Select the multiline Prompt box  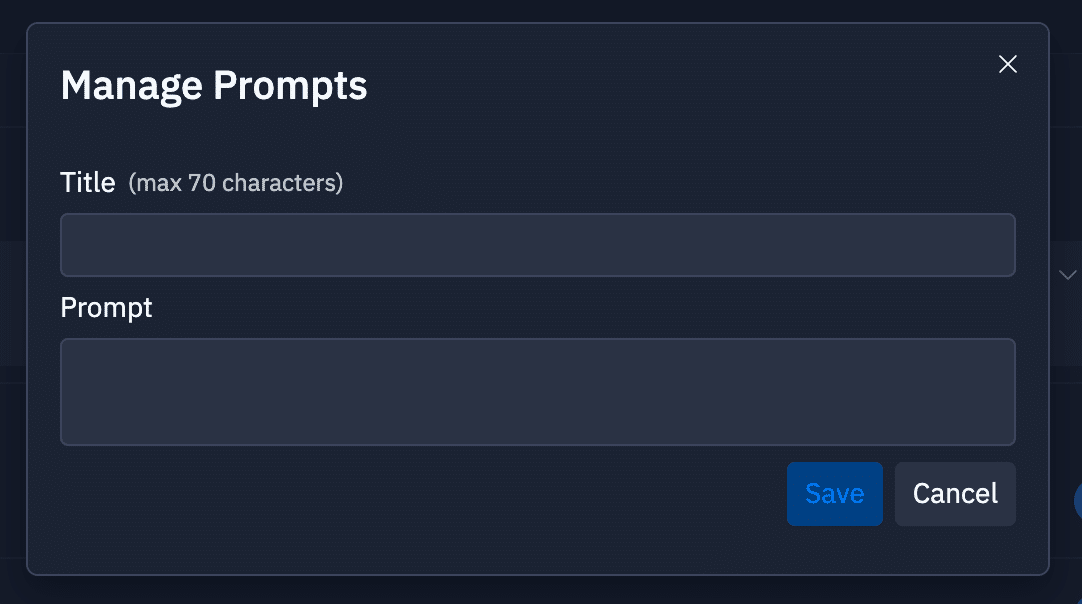click(537, 391)
